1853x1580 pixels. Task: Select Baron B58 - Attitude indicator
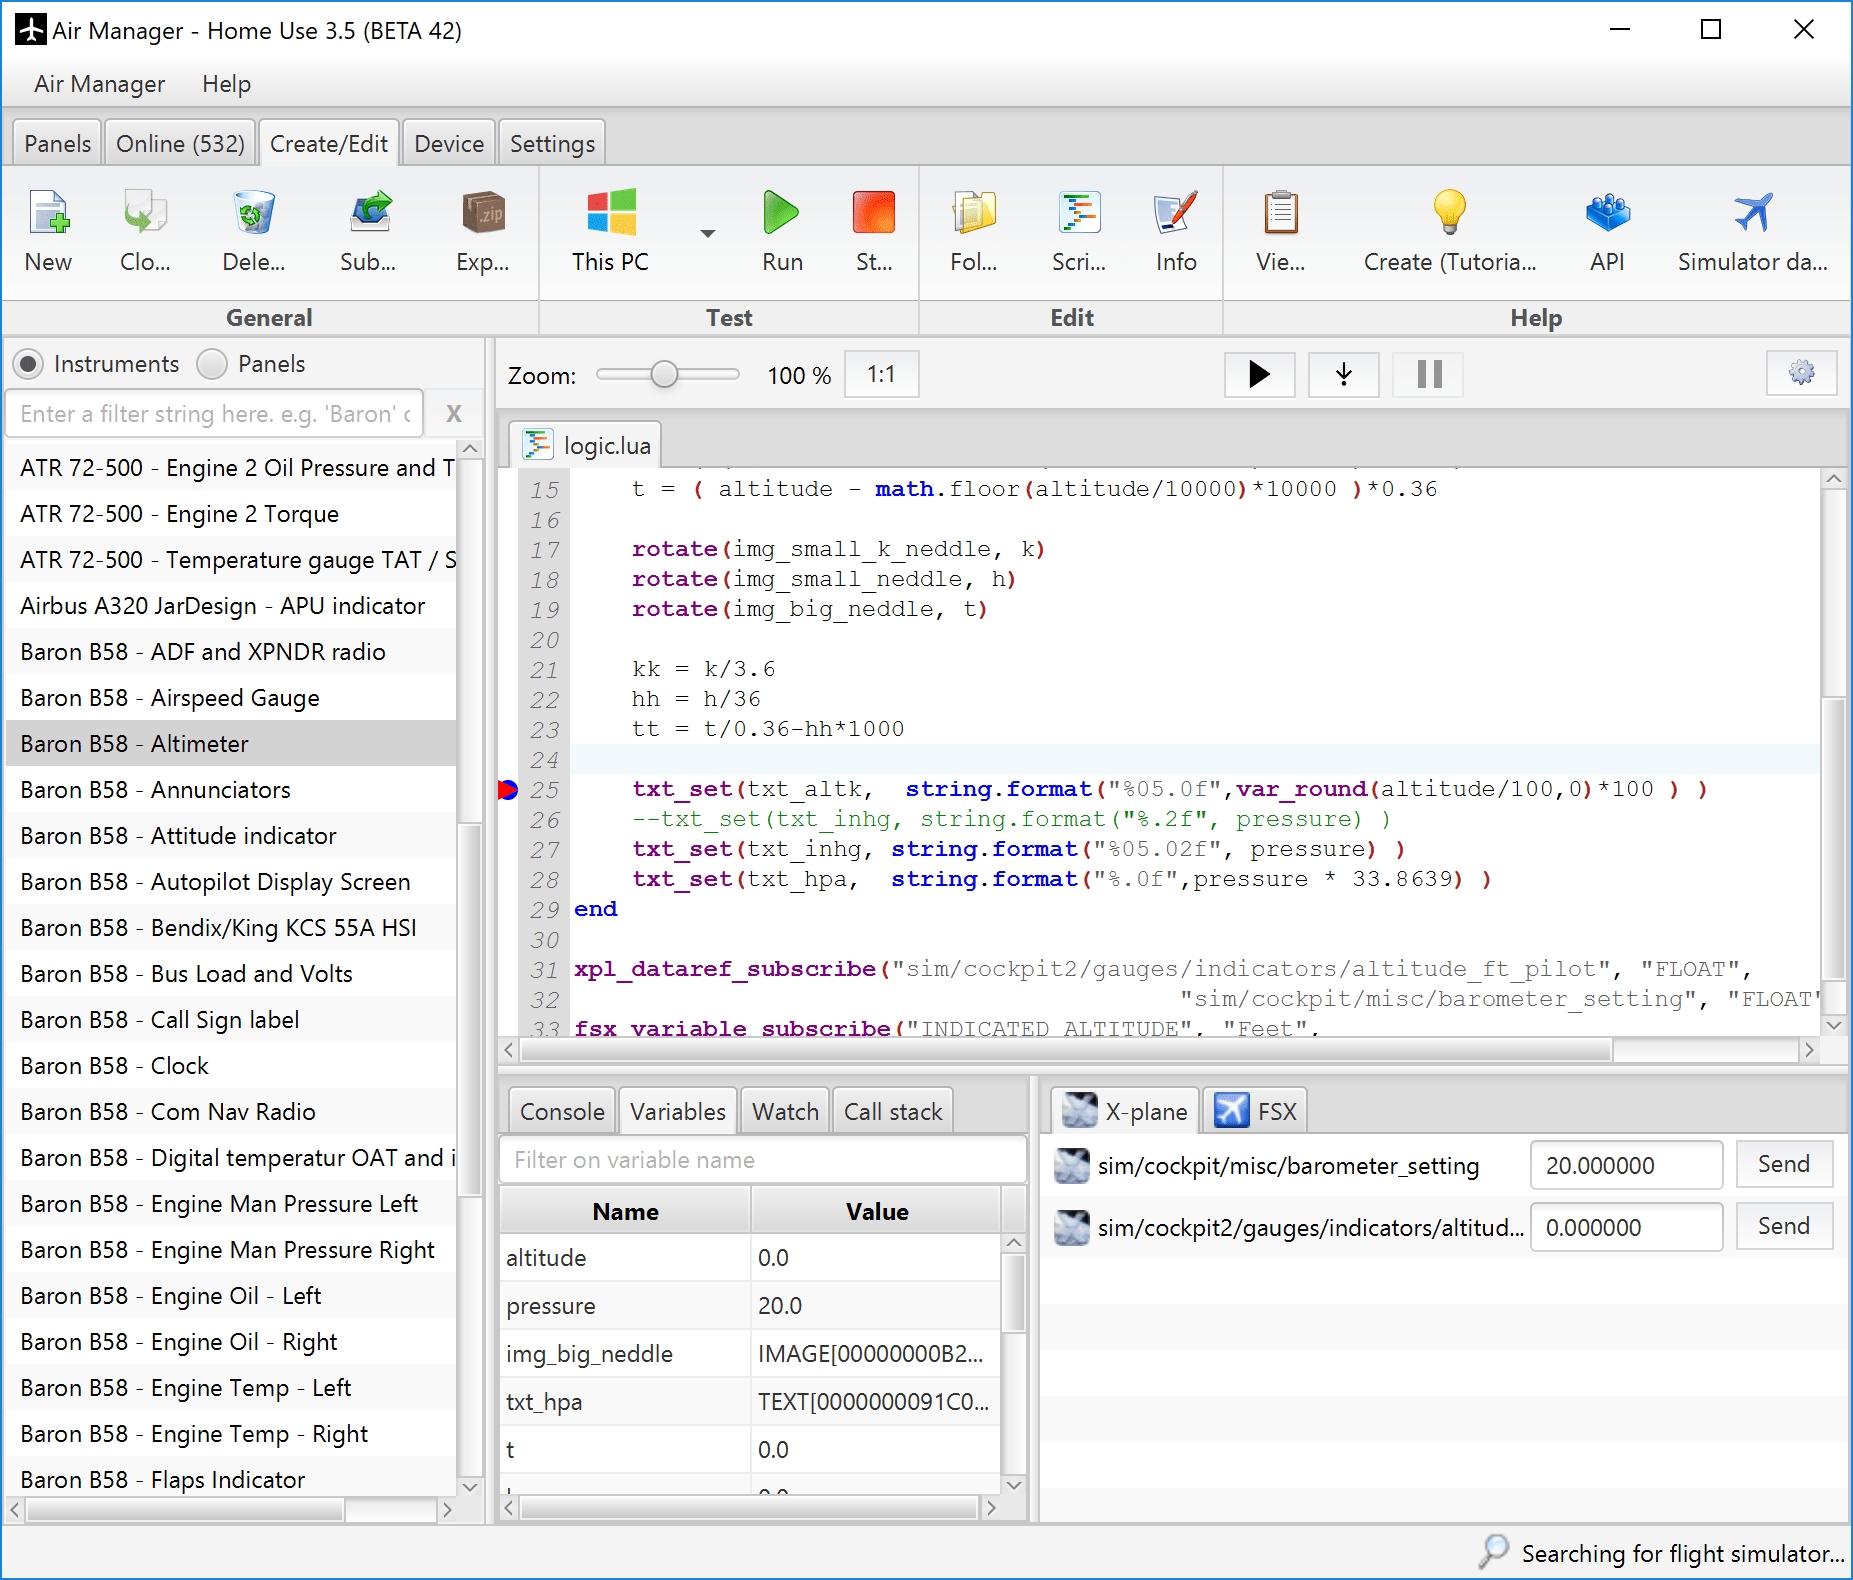point(231,836)
